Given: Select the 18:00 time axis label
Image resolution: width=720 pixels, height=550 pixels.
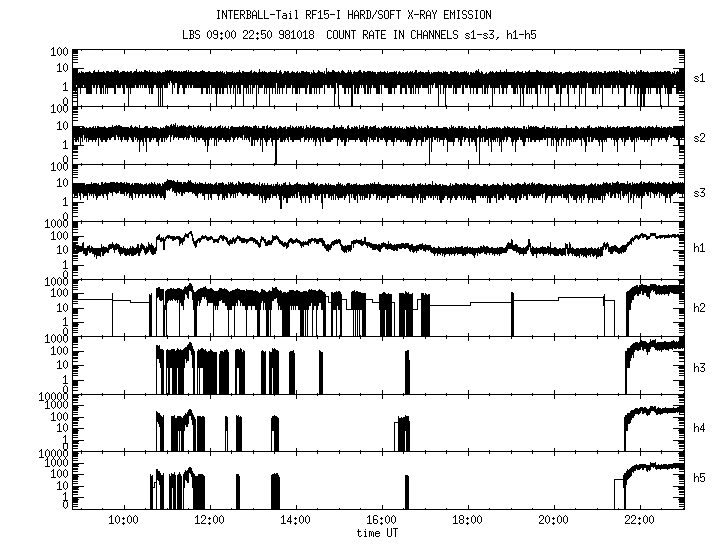Looking at the screenshot, I should click(467, 521).
